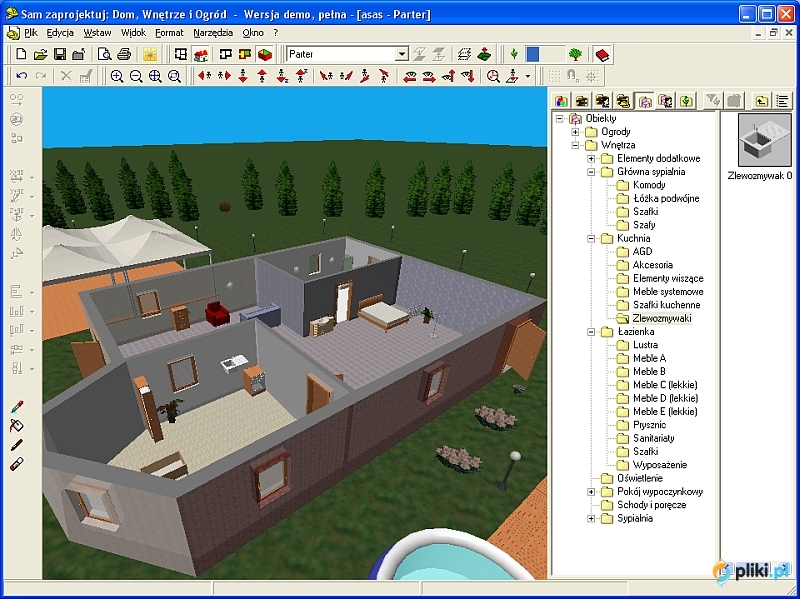The height and width of the screenshot is (599, 800).
Task: Click the terrain with red arrow icon
Action: [484, 54]
